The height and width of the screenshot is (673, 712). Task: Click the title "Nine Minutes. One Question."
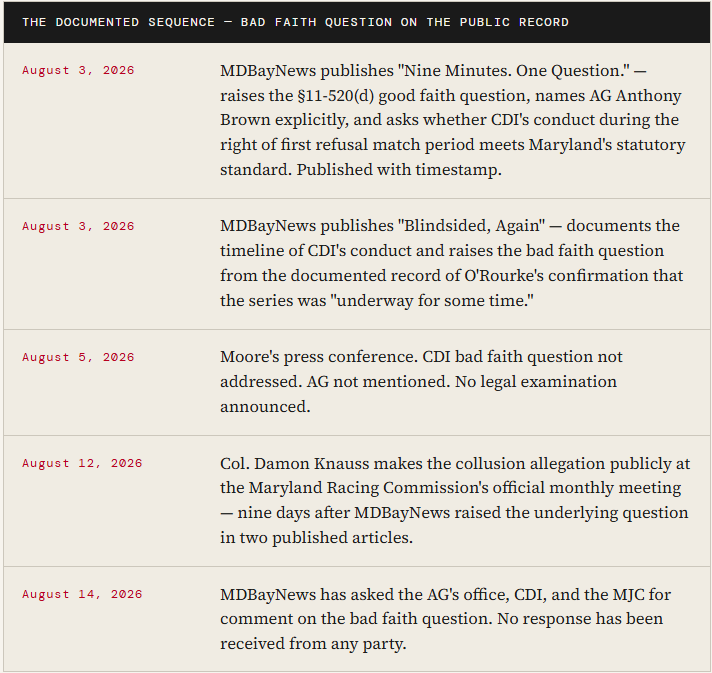[x=514, y=71]
